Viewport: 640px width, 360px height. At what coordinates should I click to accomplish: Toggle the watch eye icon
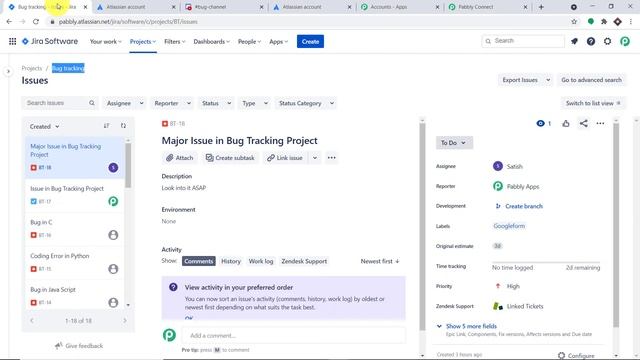click(x=540, y=123)
